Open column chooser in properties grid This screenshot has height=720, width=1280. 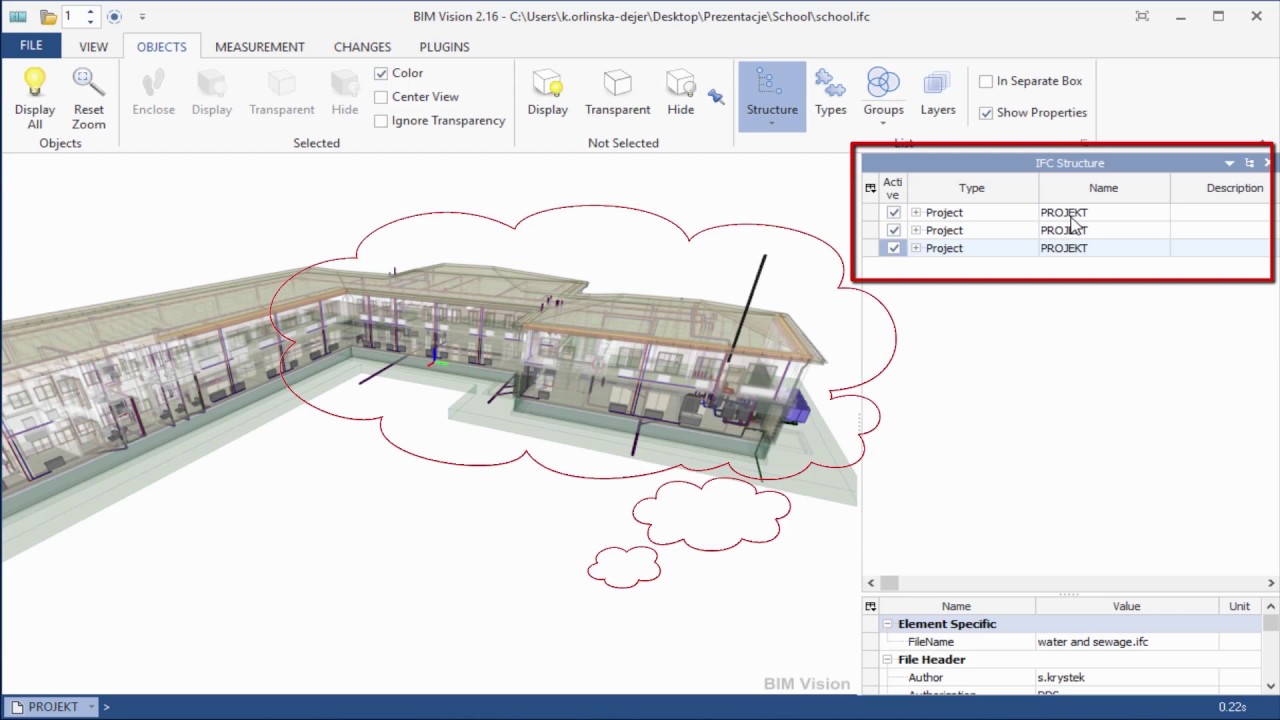870,606
